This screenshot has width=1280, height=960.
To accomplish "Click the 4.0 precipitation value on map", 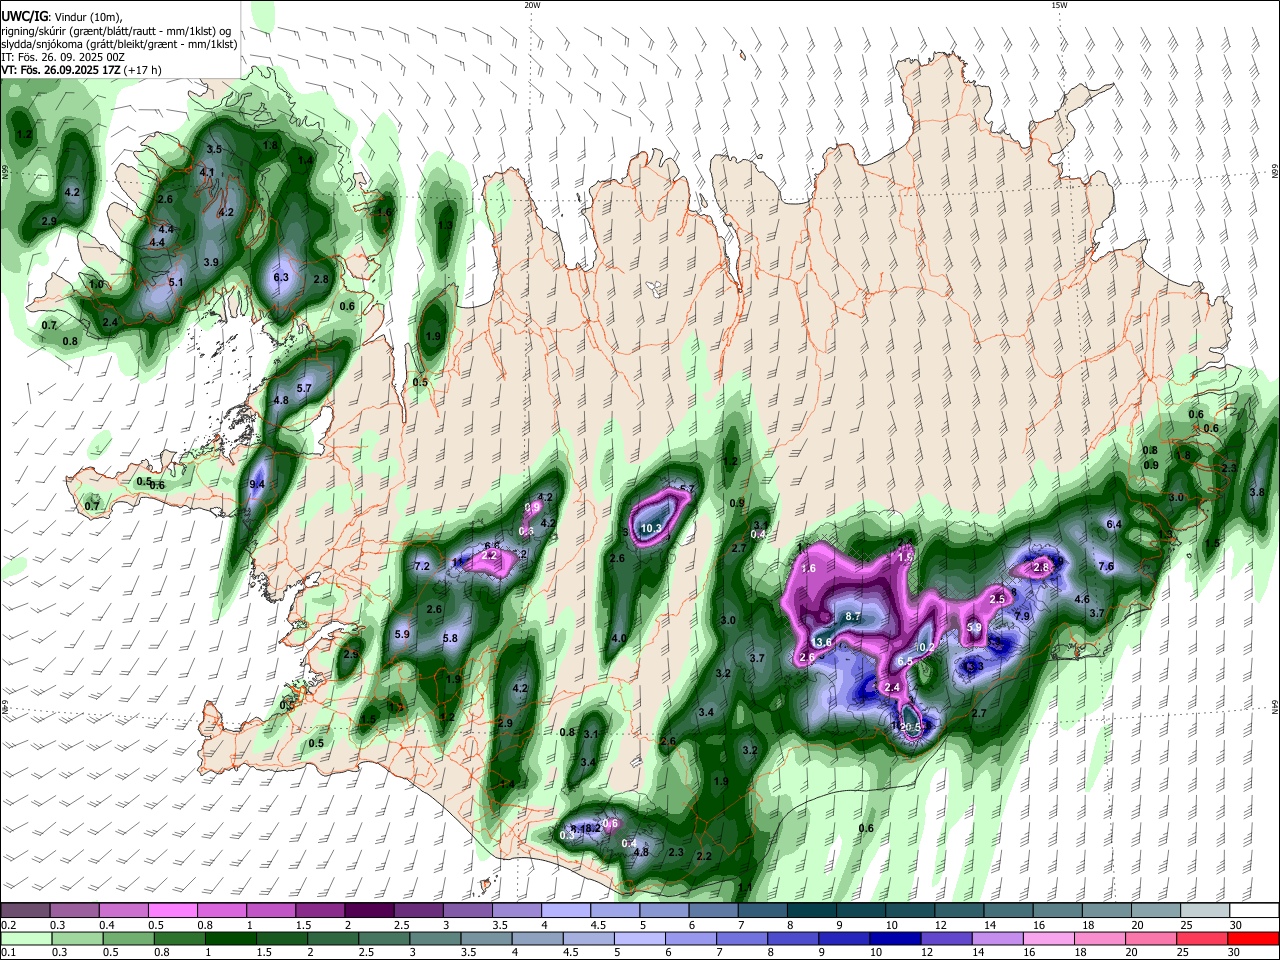I will [x=619, y=638].
